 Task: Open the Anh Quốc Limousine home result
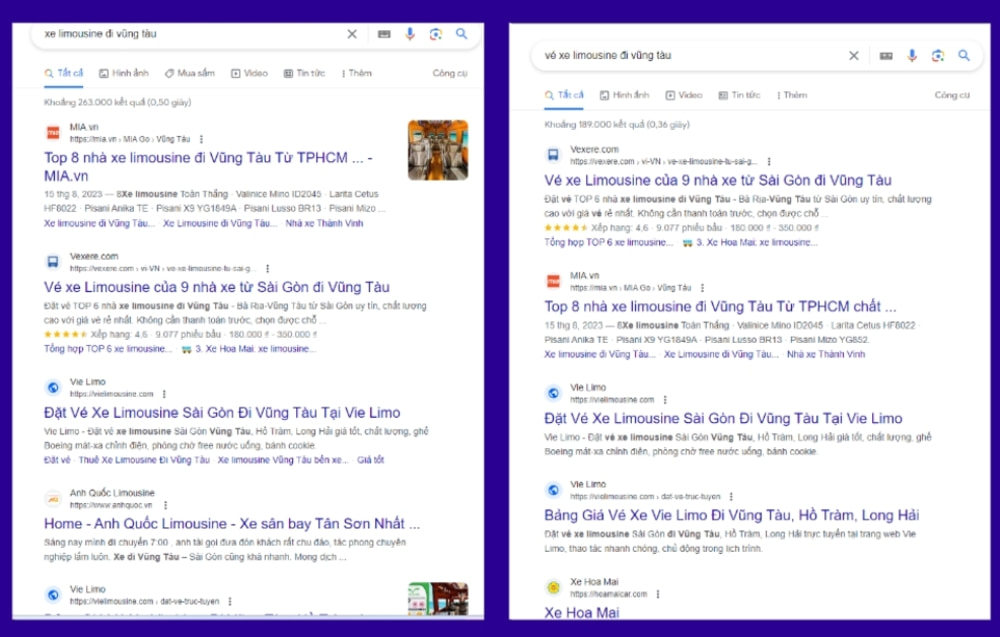pyautogui.click(x=232, y=524)
